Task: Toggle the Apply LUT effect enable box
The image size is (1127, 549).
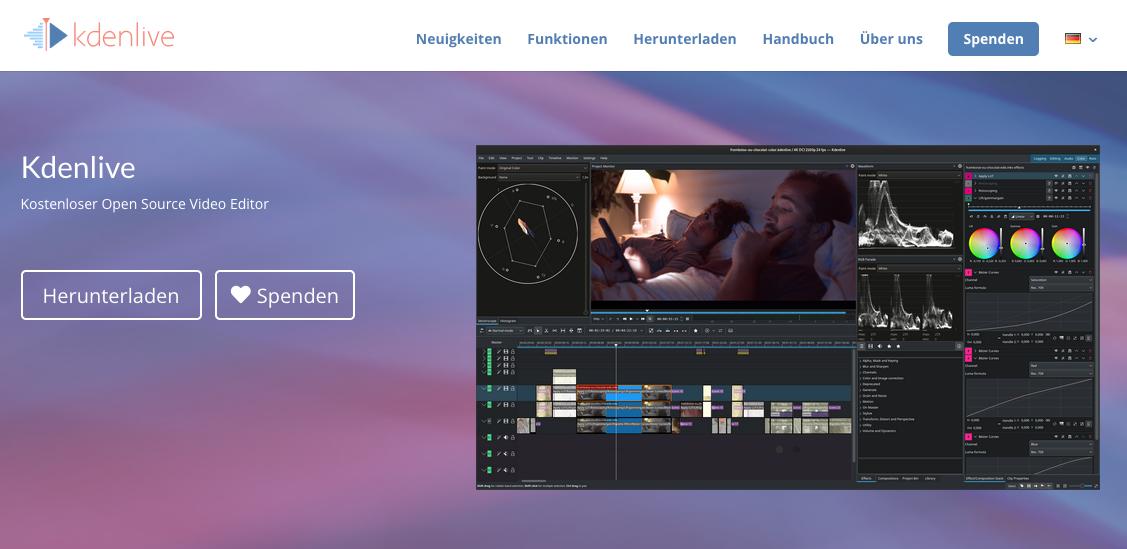Action: pyautogui.click(x=968, y=175)
